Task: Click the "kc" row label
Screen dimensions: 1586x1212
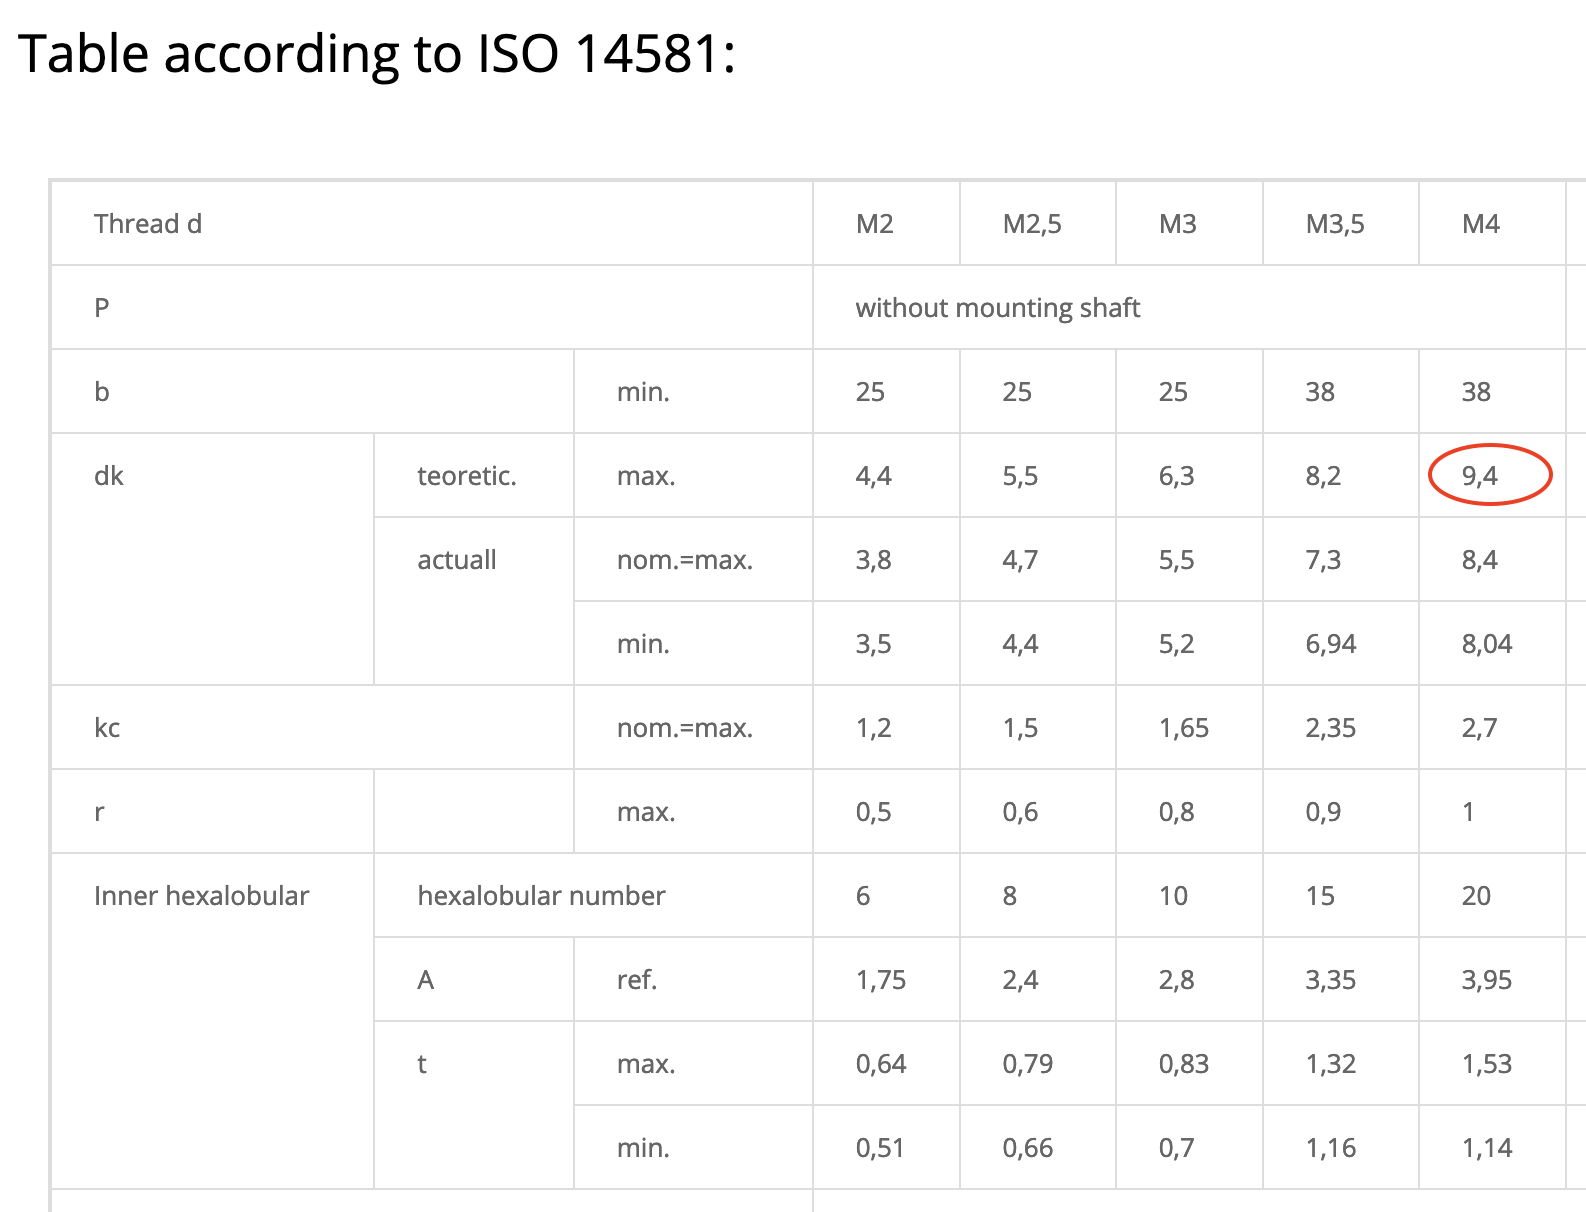Action: (107, 728)
